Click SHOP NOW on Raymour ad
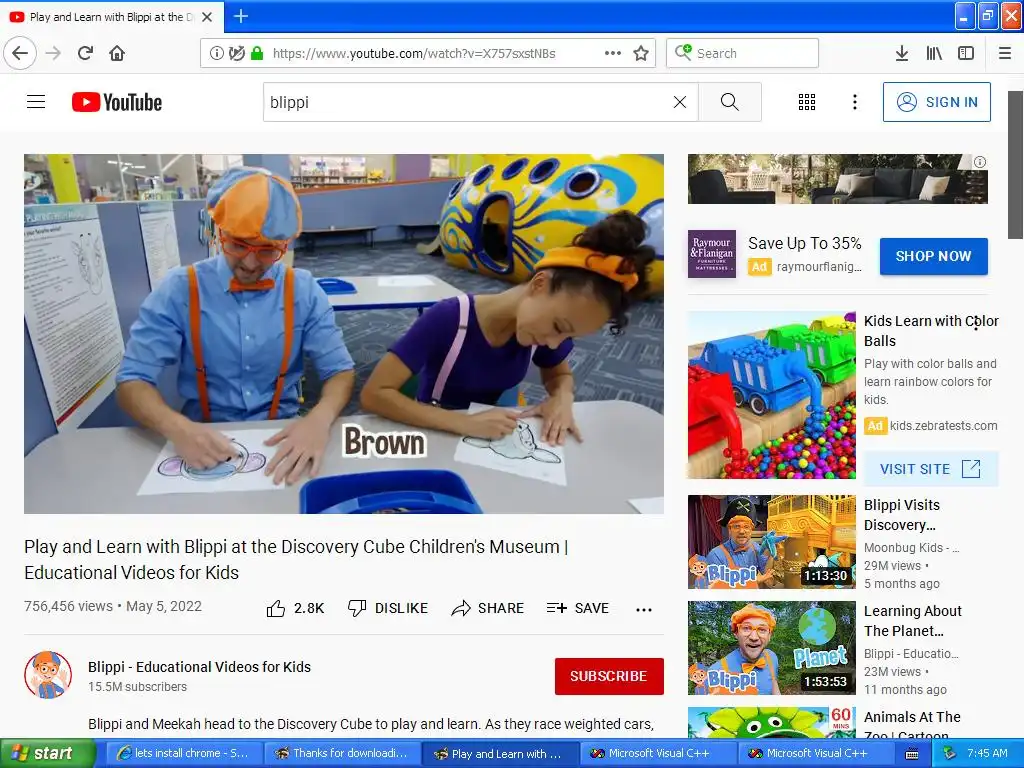This screenshot has height=768, width=1024. click(933, 256)
